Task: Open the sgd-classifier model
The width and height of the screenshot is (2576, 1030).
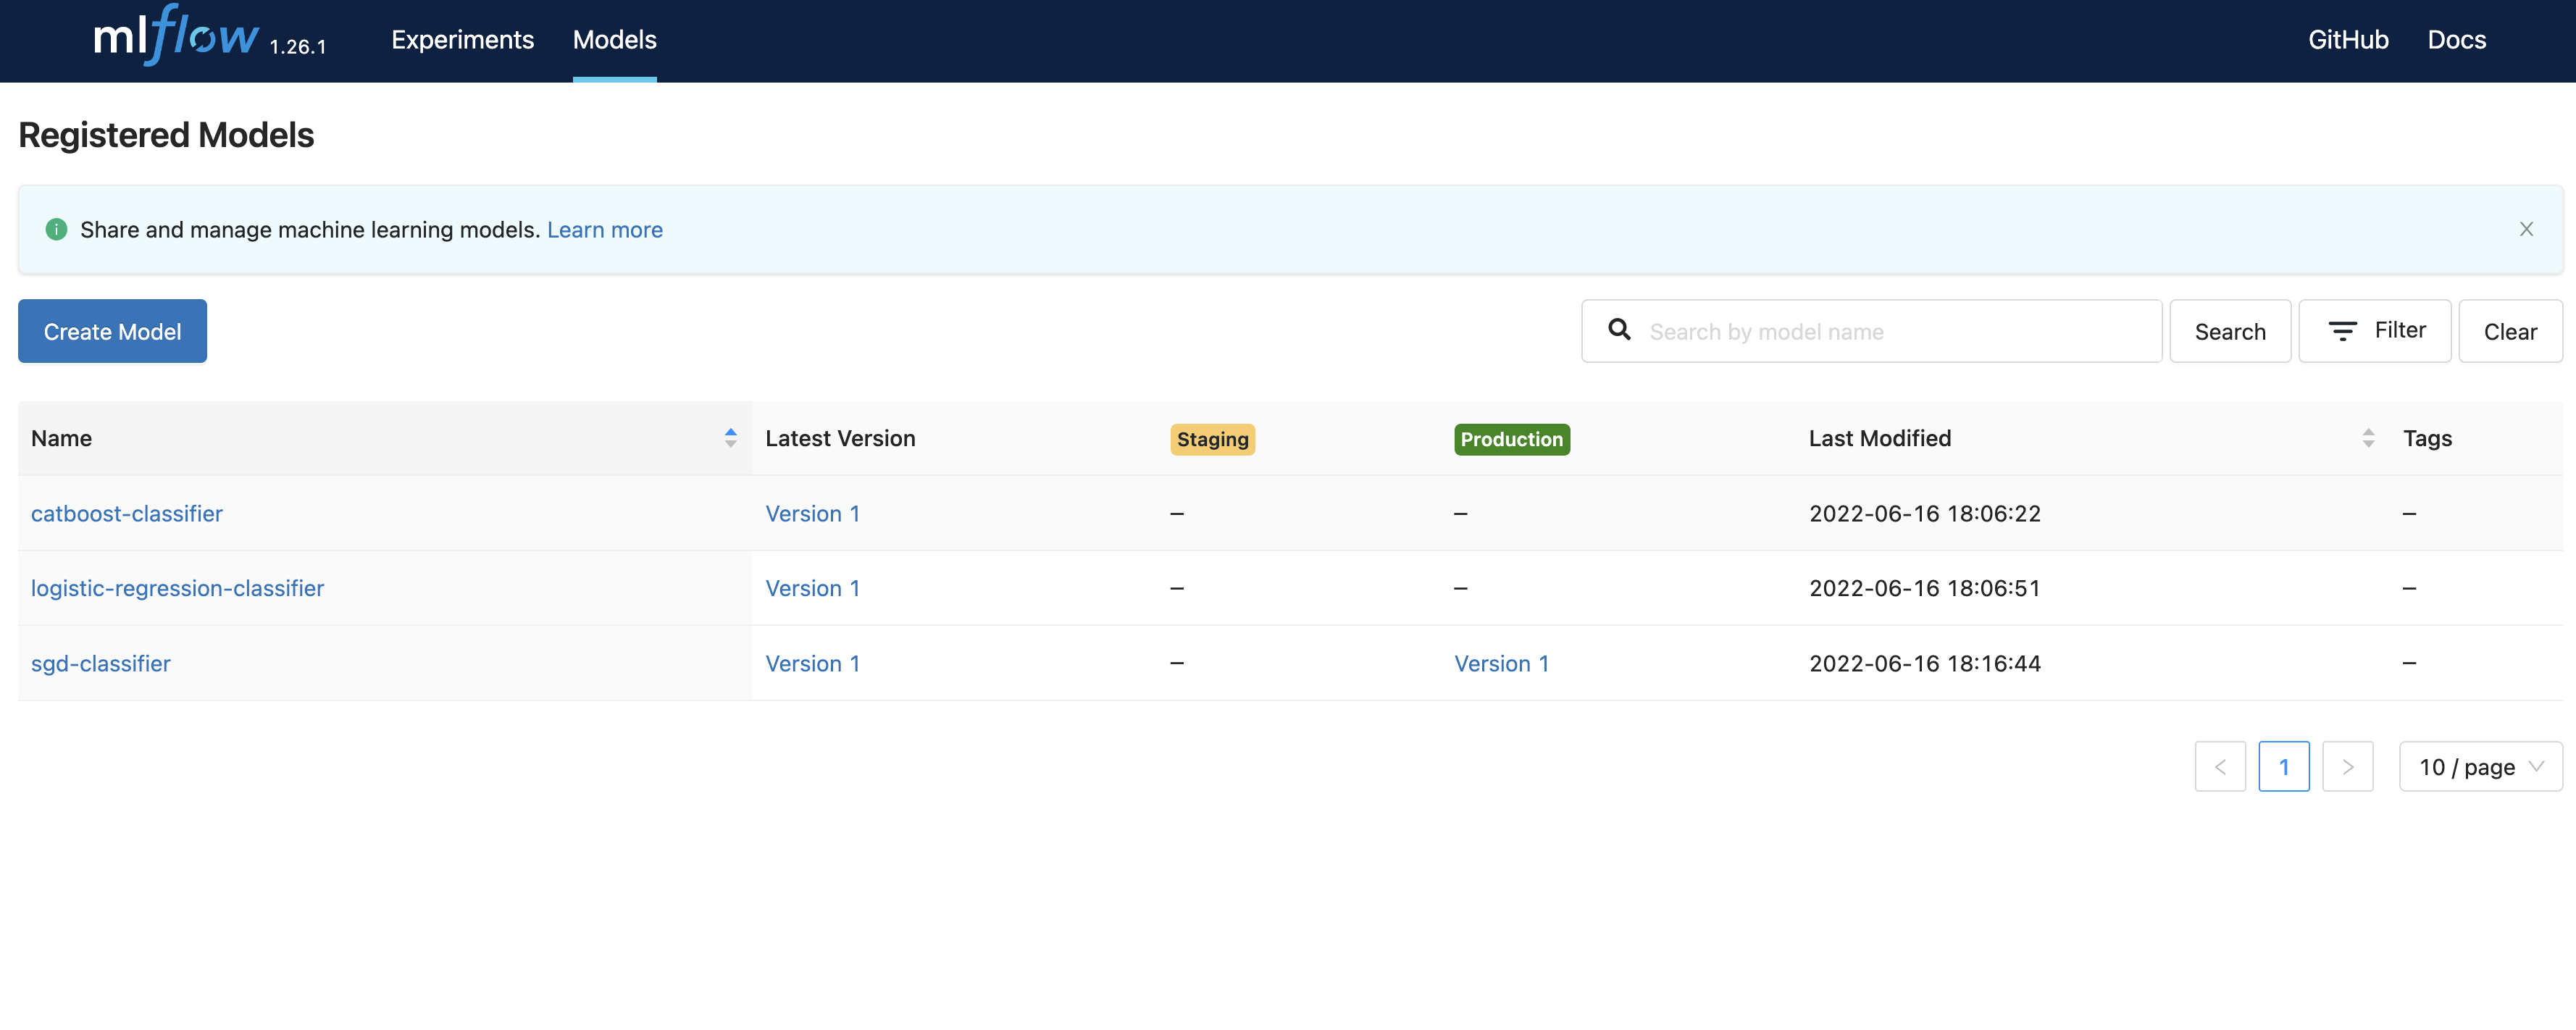Action: click(100, 664)
